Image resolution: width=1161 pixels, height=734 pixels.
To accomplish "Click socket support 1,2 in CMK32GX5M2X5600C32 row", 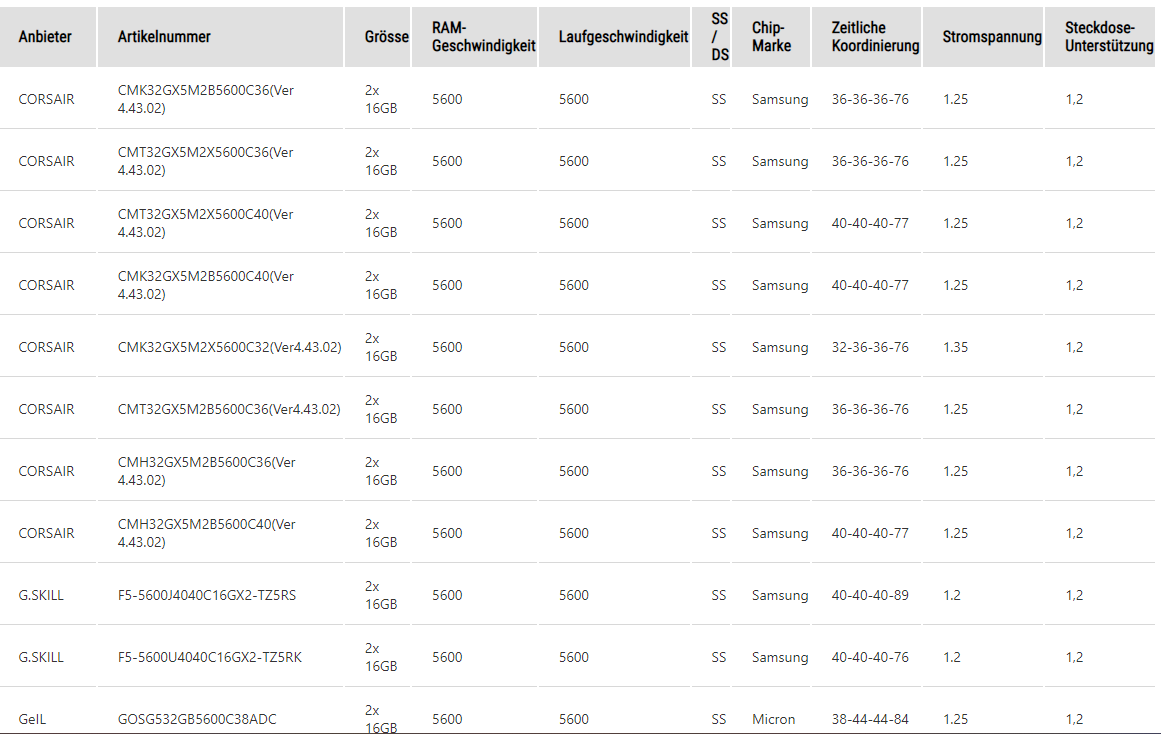I will [x=1074, y=347].
